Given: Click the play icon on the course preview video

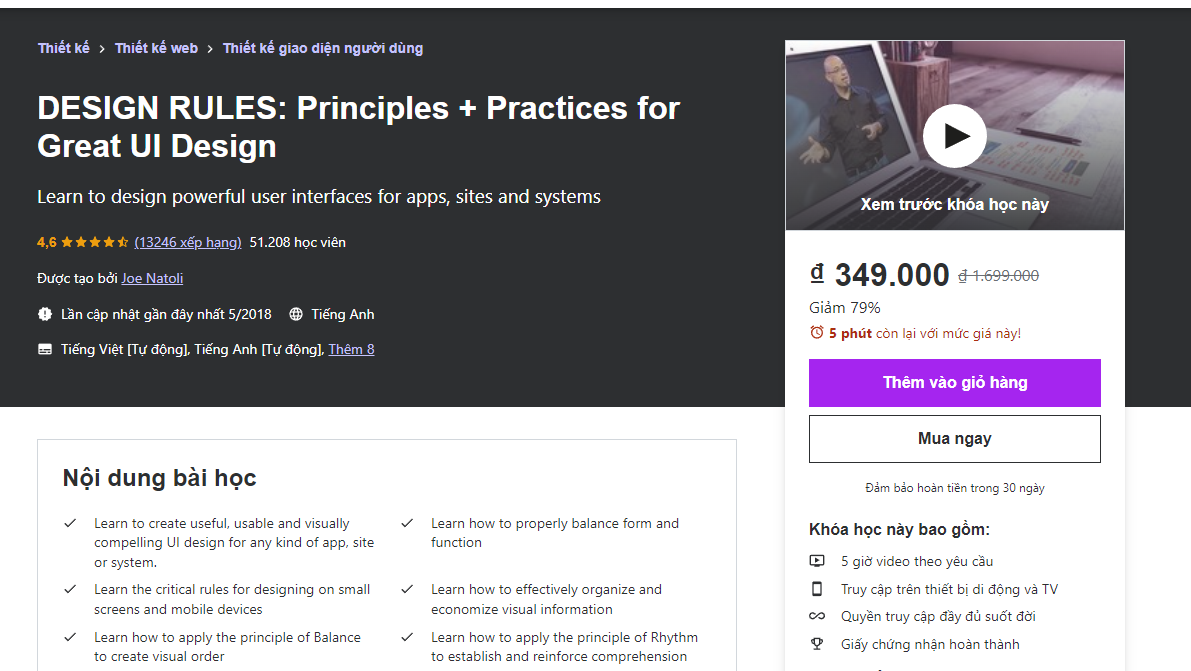Looking at the screenshot, I should (x=954, y=135).
